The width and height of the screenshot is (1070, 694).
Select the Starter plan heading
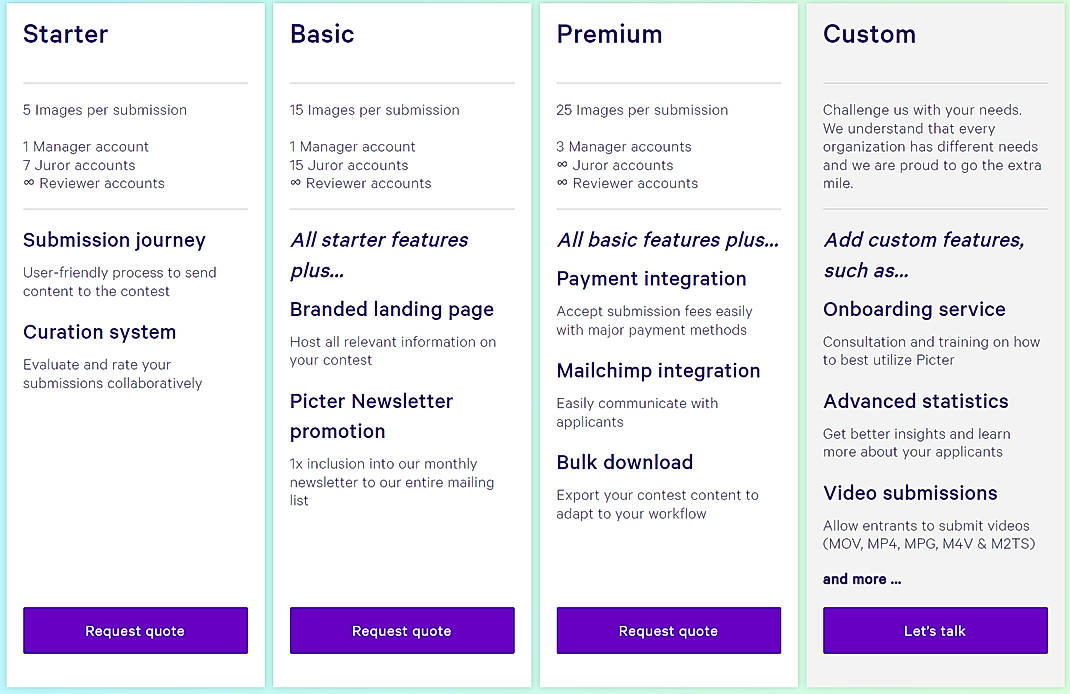pyautogui.click(x=65, y=34)
